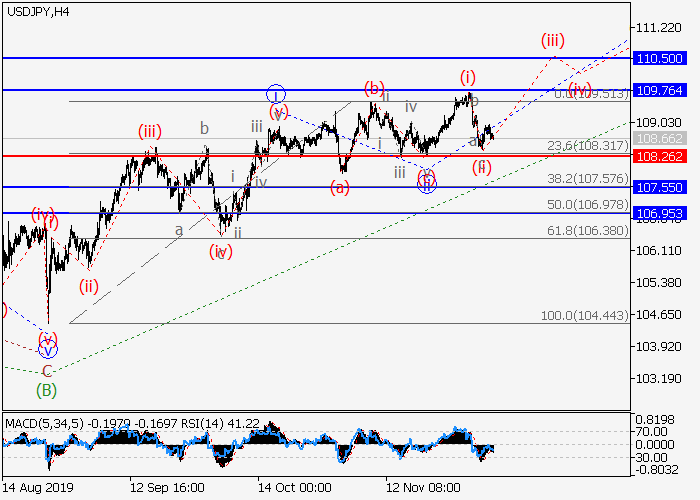Click the gray 108.662 current price tag
This screenshot has height=500, width=700.
(x=659, y=139)
